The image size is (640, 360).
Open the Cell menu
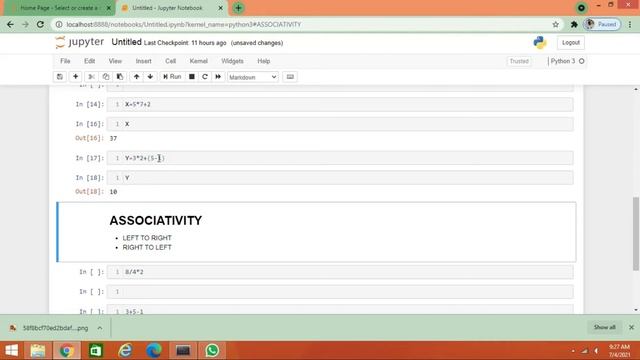coord(170,61)
